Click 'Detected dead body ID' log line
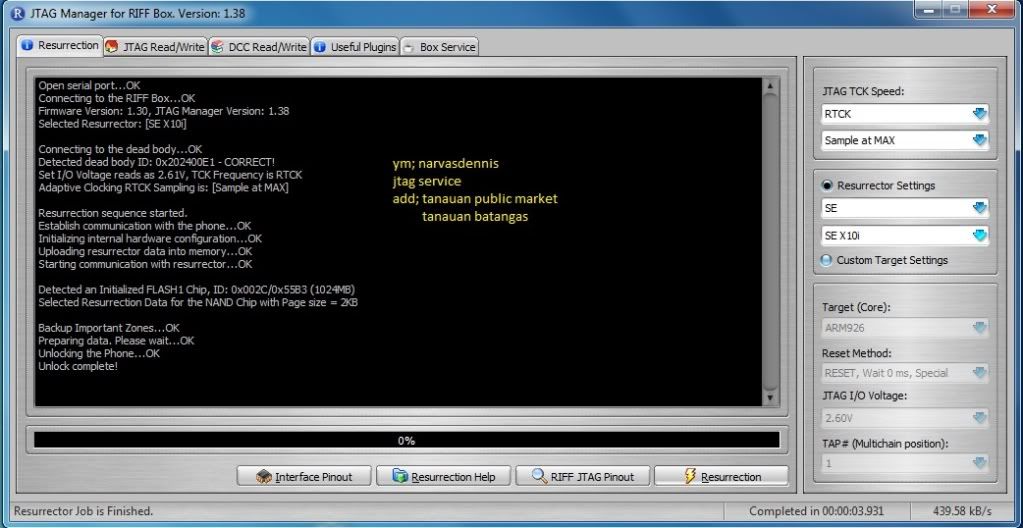 (157, 162)
